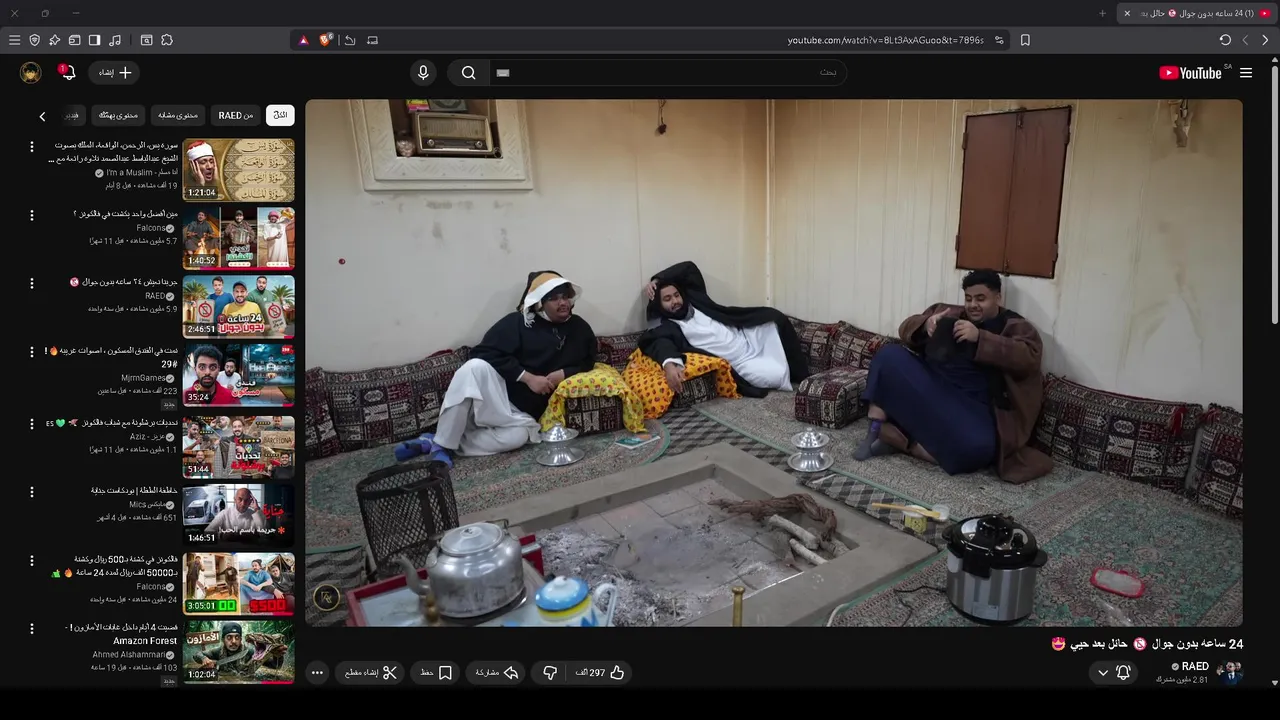1280x720 pixels.
Task: Open the site settings icon in address bar
Action: [x=999, y=40]
